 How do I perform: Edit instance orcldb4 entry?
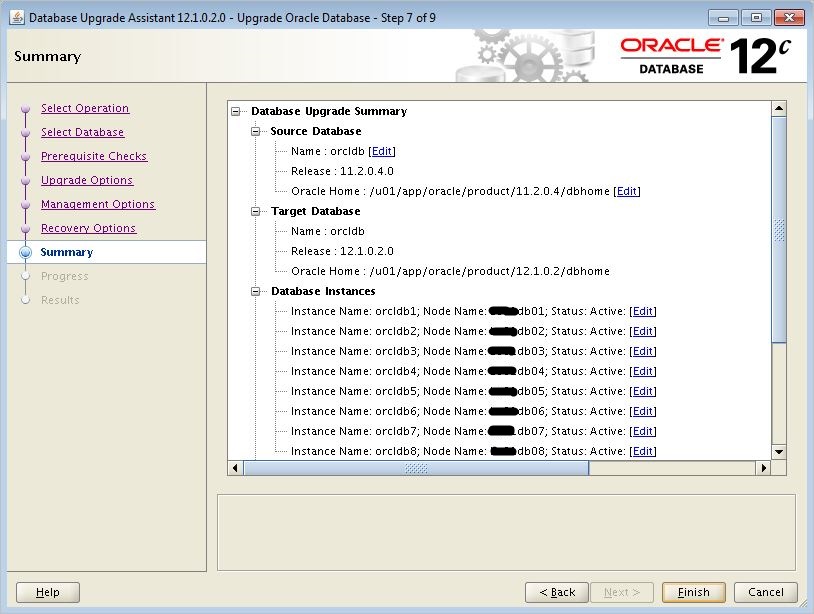click(643, 371)
